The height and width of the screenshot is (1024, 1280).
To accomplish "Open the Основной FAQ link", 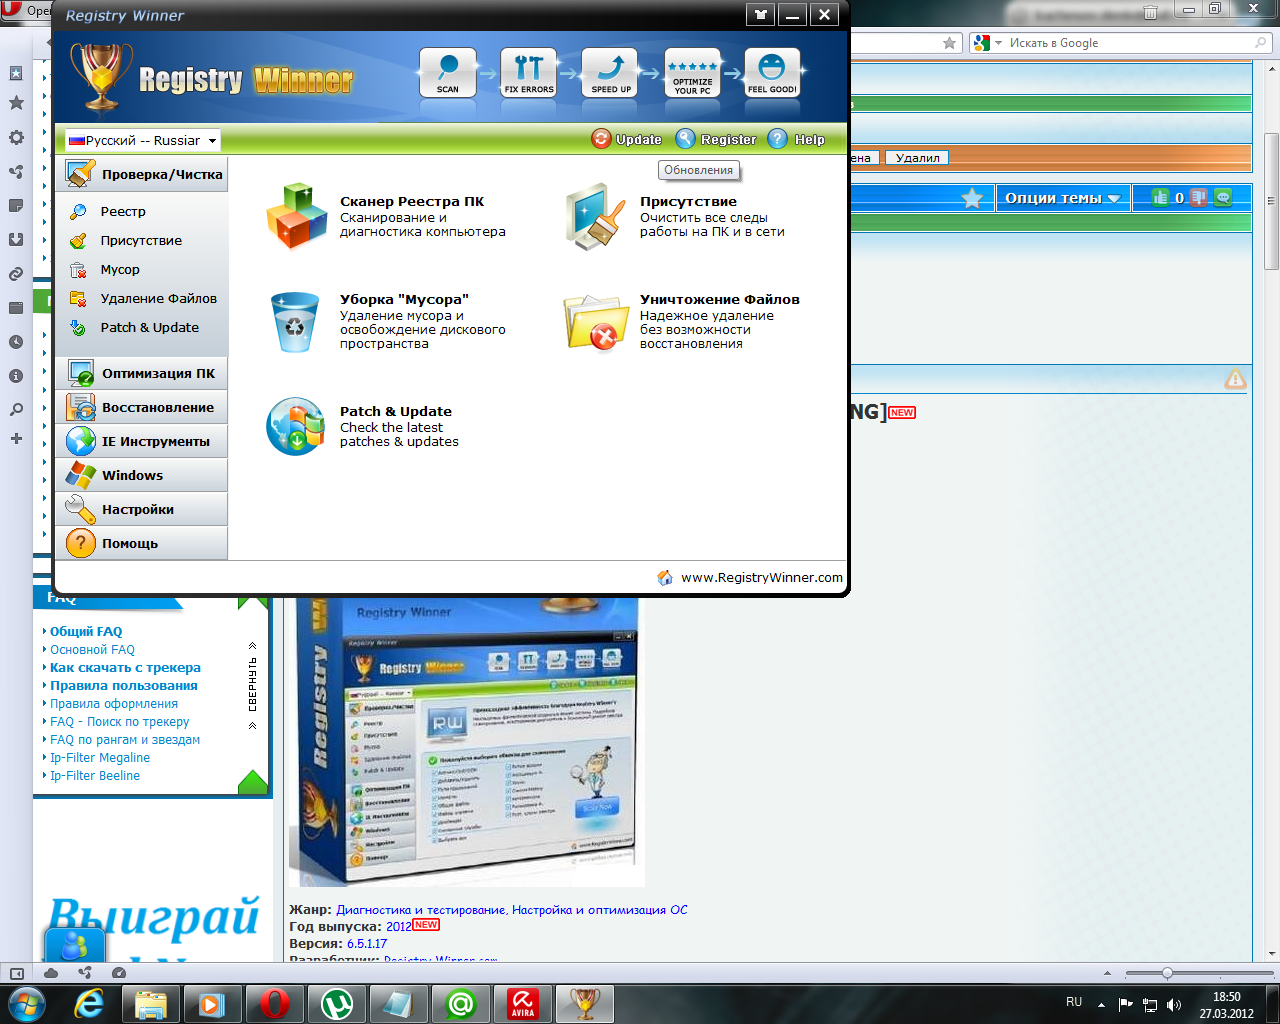I will click(92, 650).
